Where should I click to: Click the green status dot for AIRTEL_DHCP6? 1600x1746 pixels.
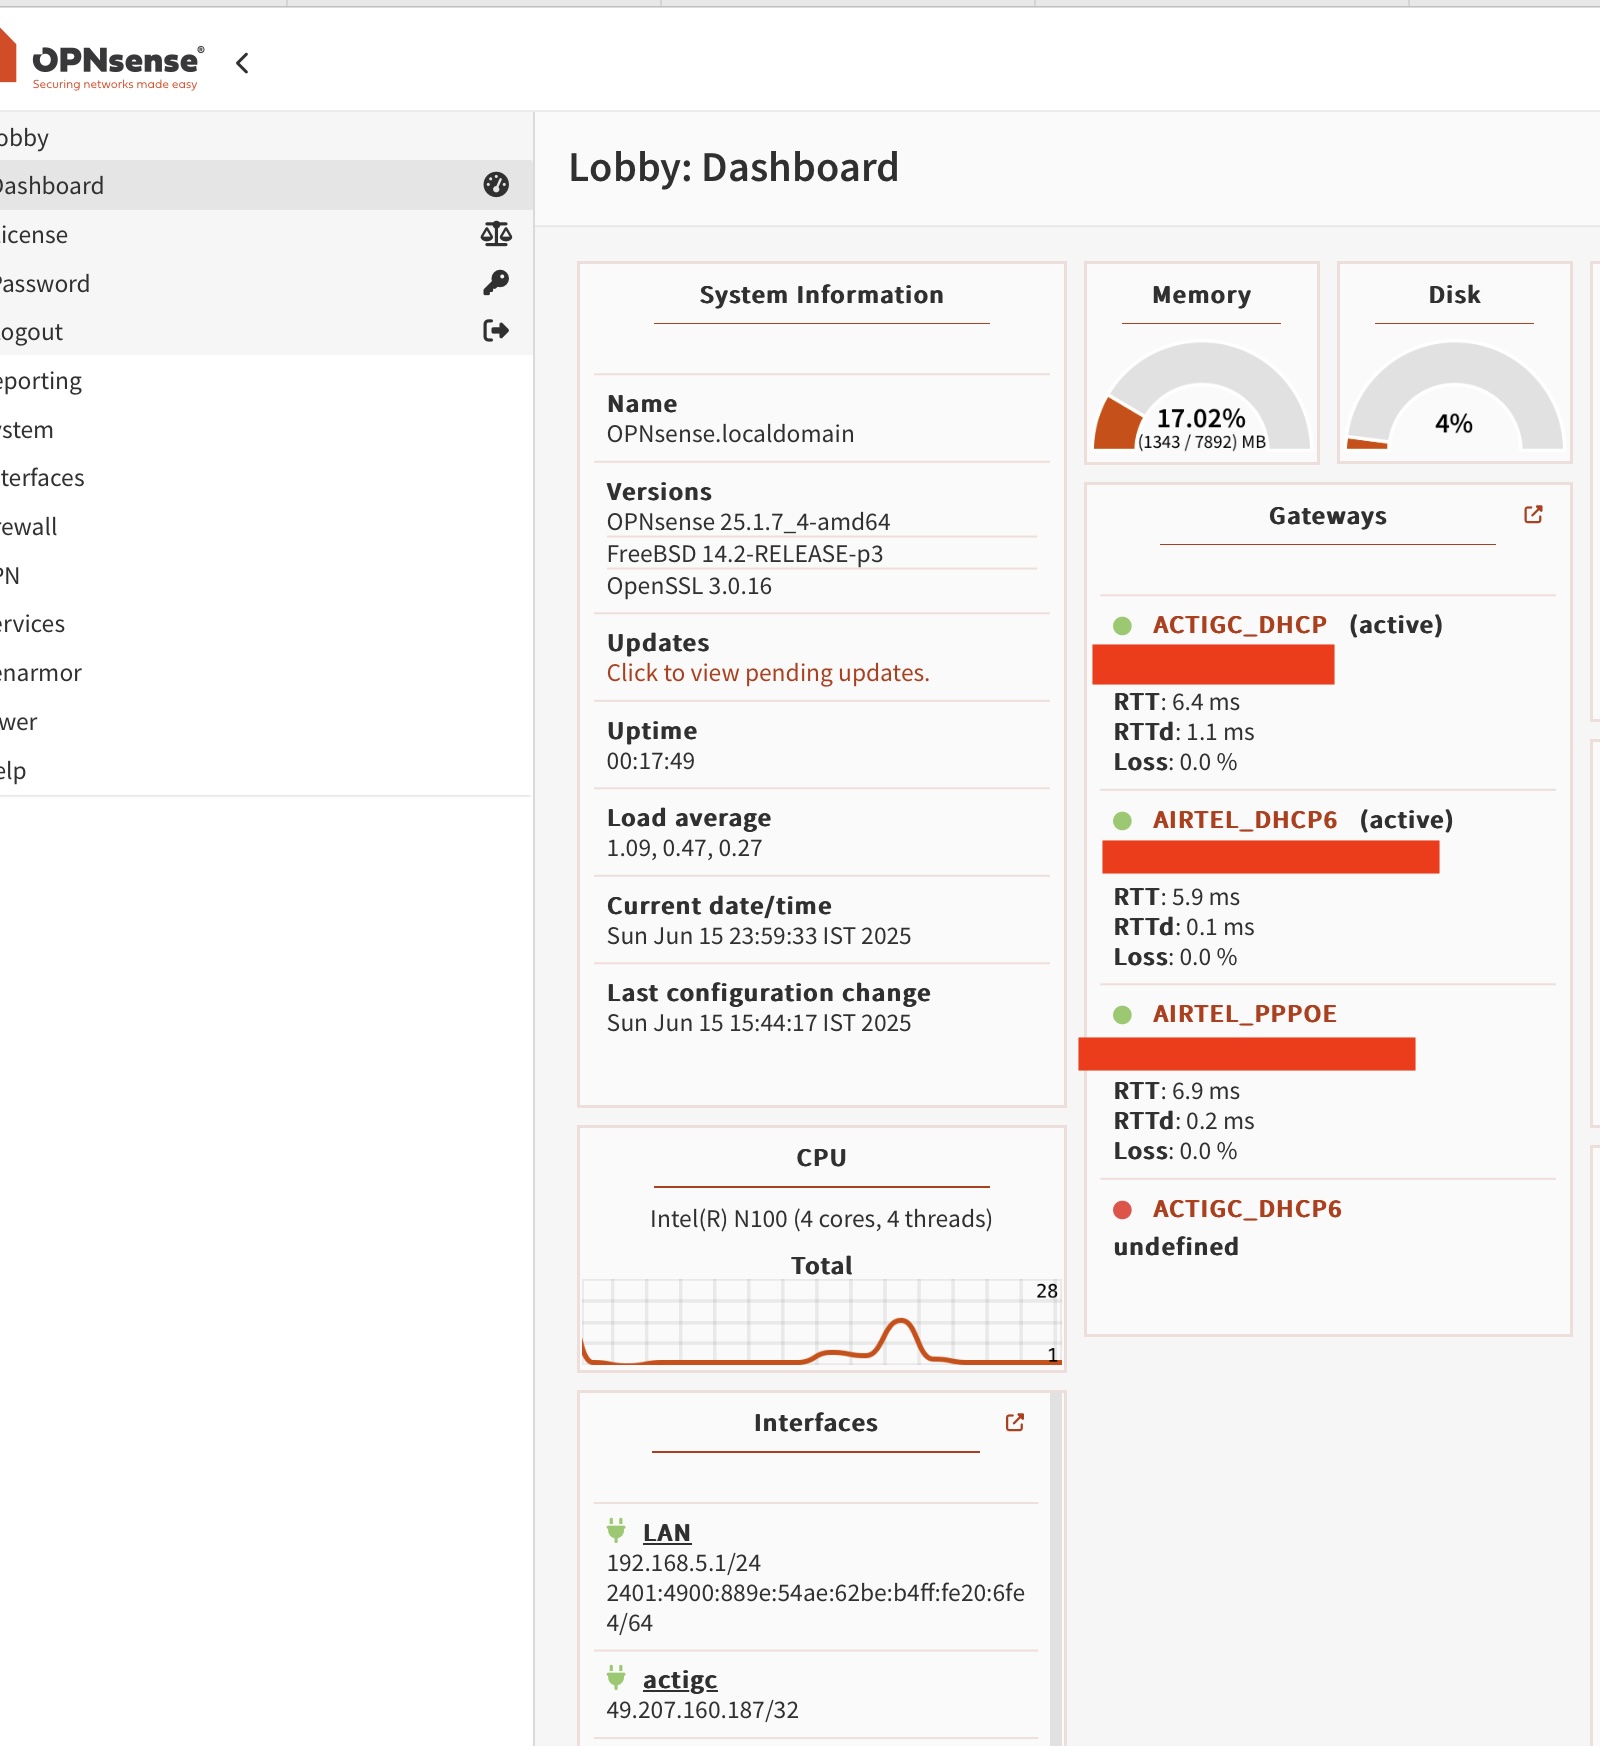click(x=1122, y=821)
